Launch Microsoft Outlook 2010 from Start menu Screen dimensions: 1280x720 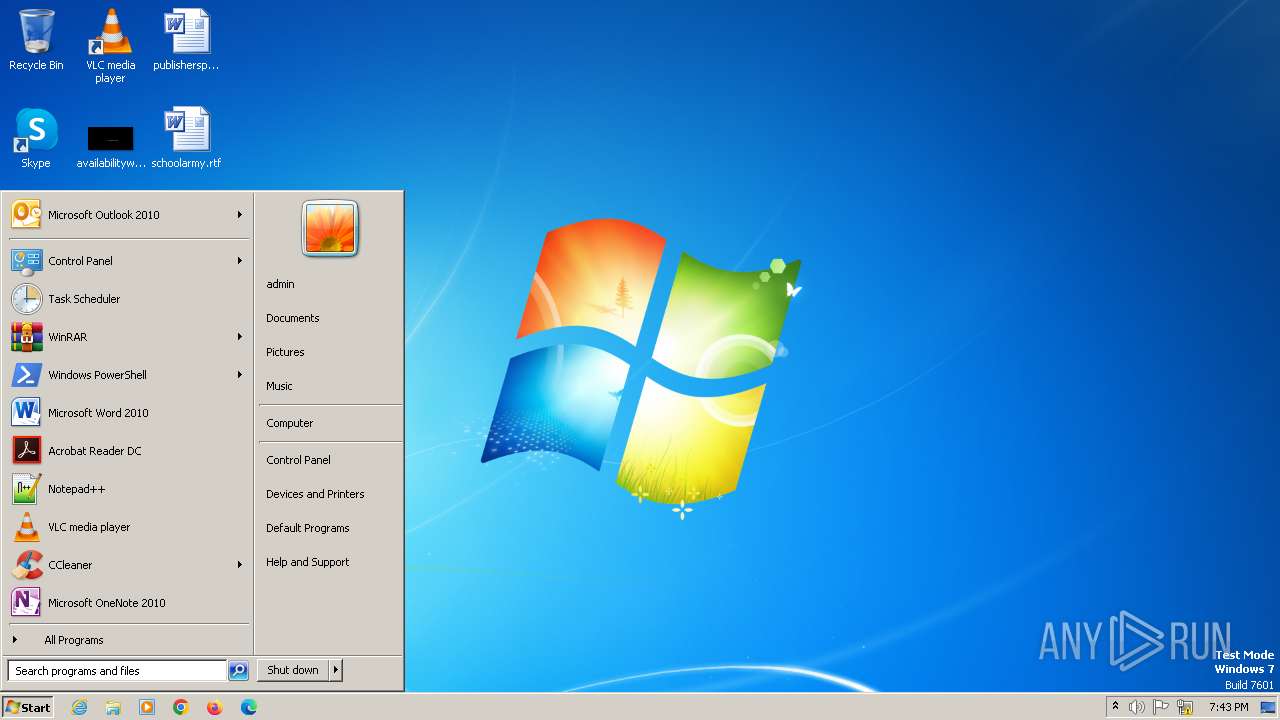pyautogui.click(x=129, y=215)
